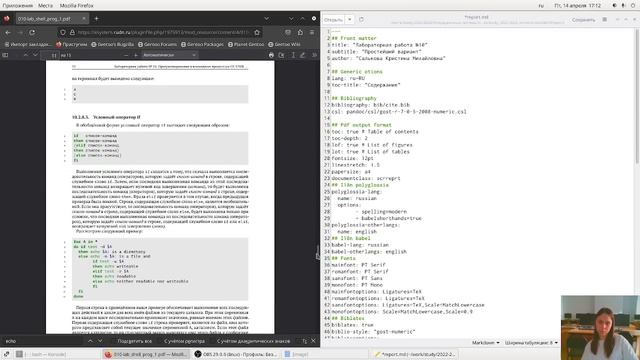The width and height of the screenshot is (640, 360).
Task: Click the shield tracking protection icon
Action: (x=63, y=32)
